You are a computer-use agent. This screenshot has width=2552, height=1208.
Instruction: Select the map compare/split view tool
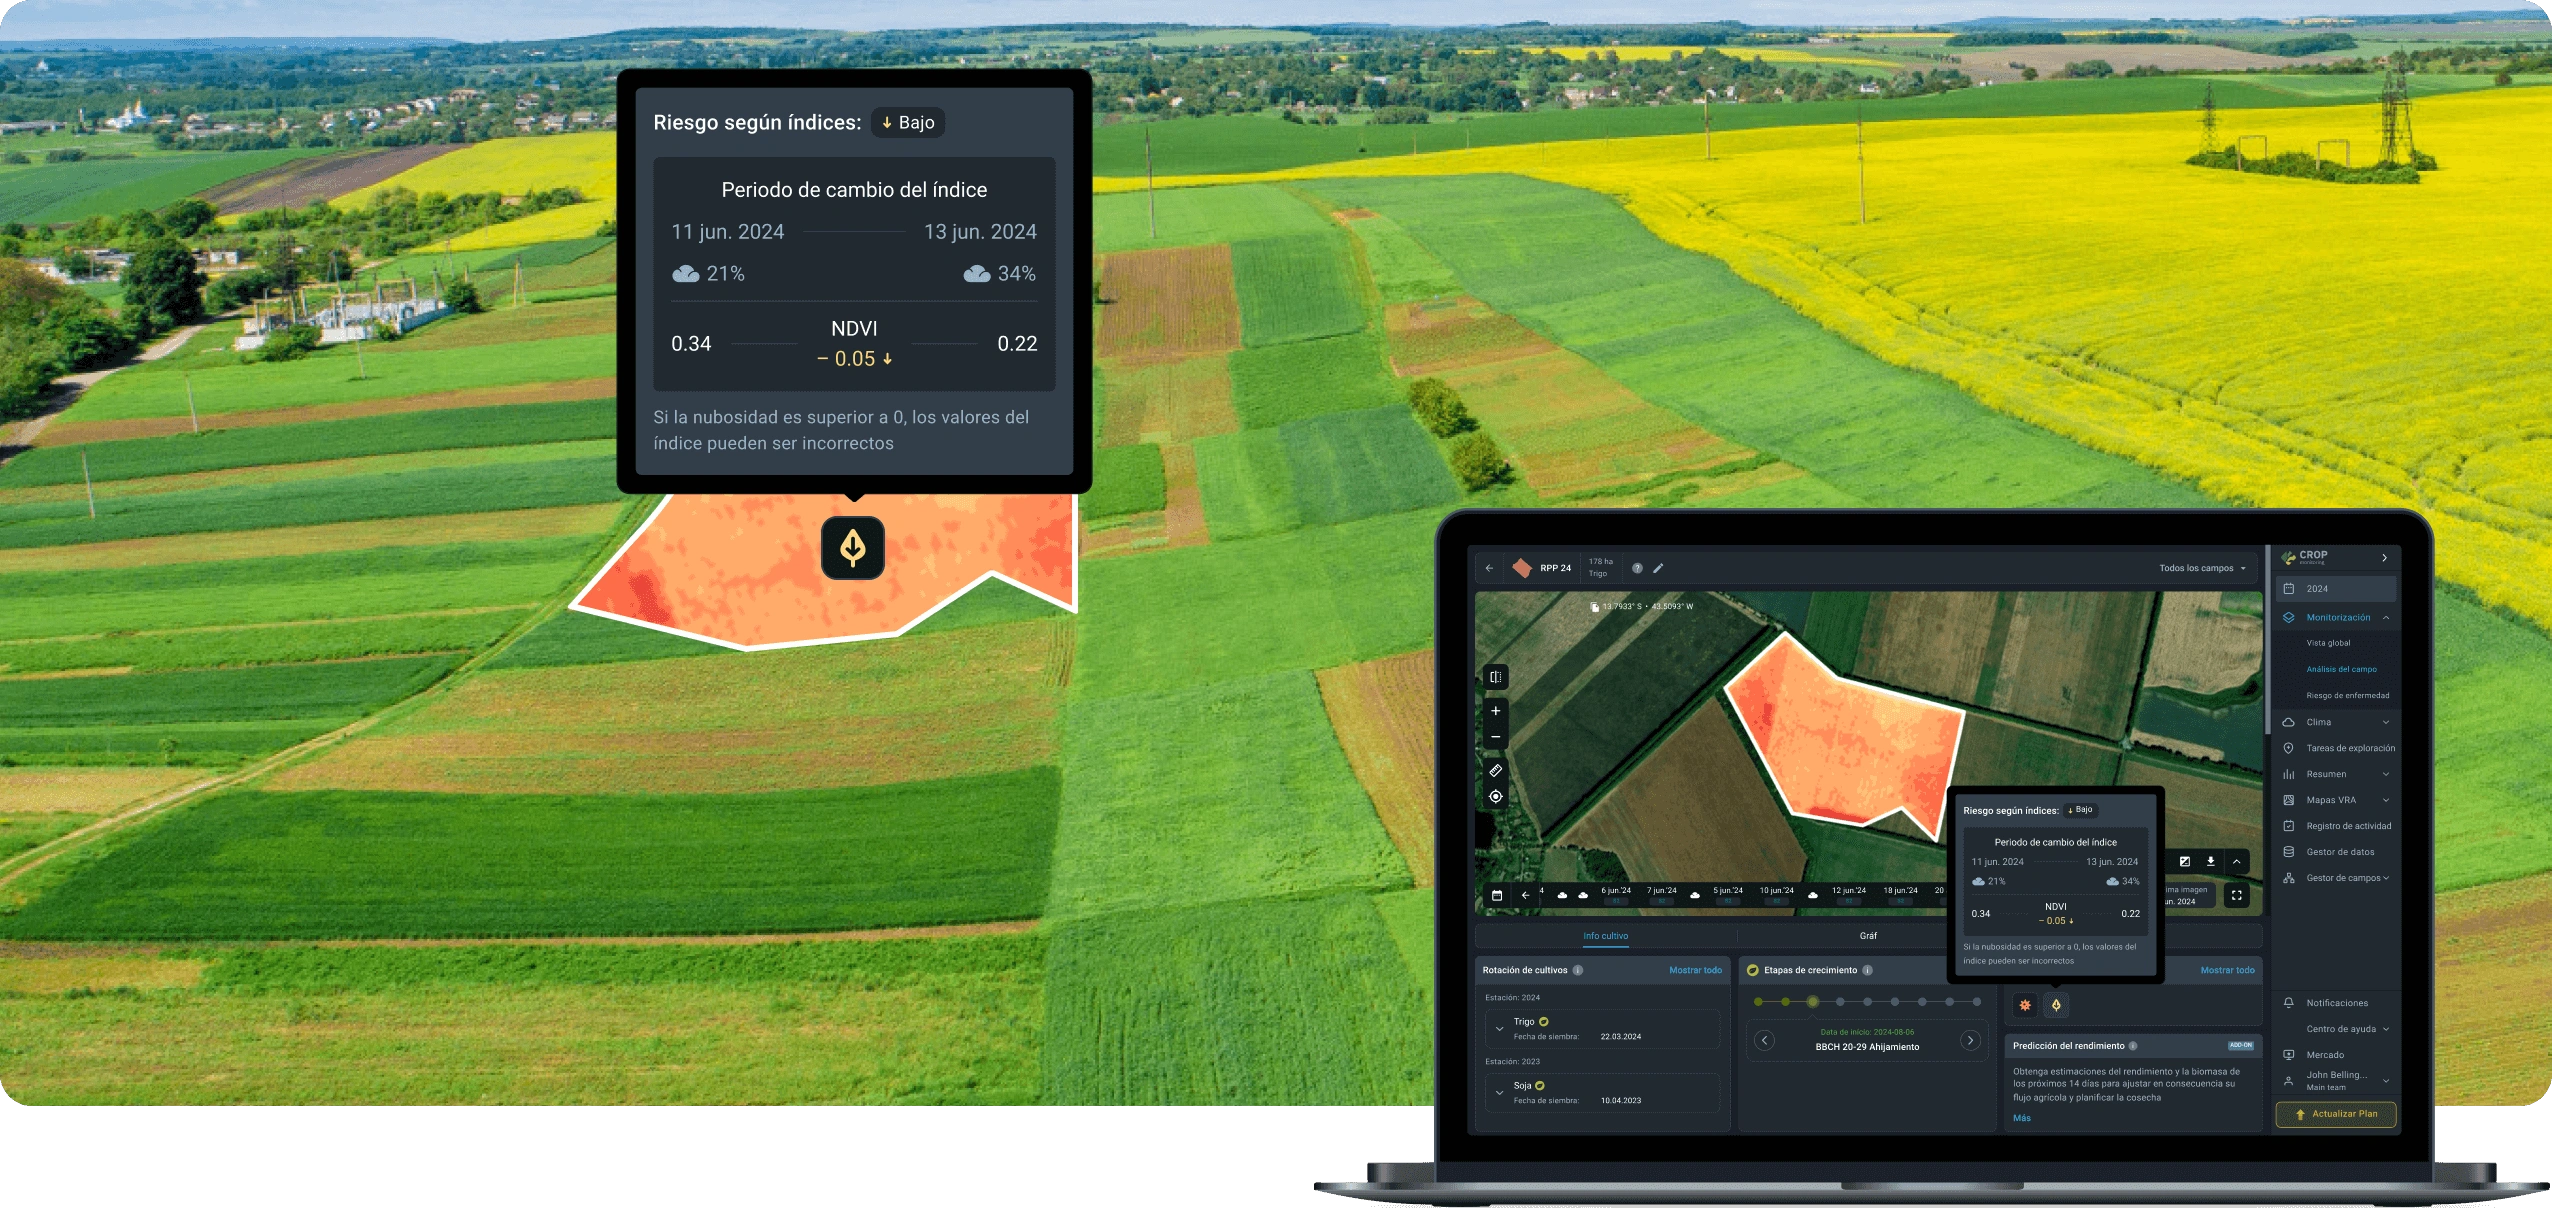(x=1496, y=676)
